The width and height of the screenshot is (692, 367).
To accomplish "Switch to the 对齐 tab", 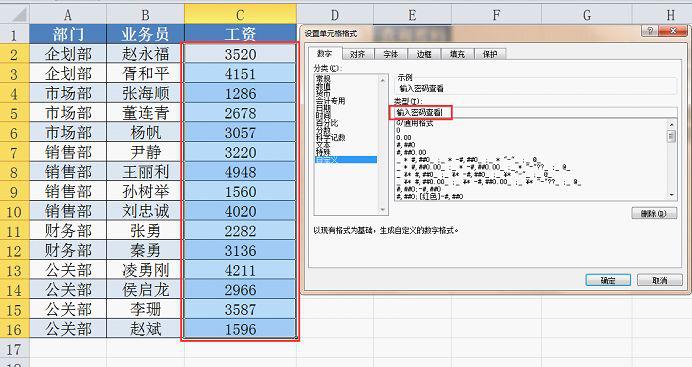I will coord(357,54).
